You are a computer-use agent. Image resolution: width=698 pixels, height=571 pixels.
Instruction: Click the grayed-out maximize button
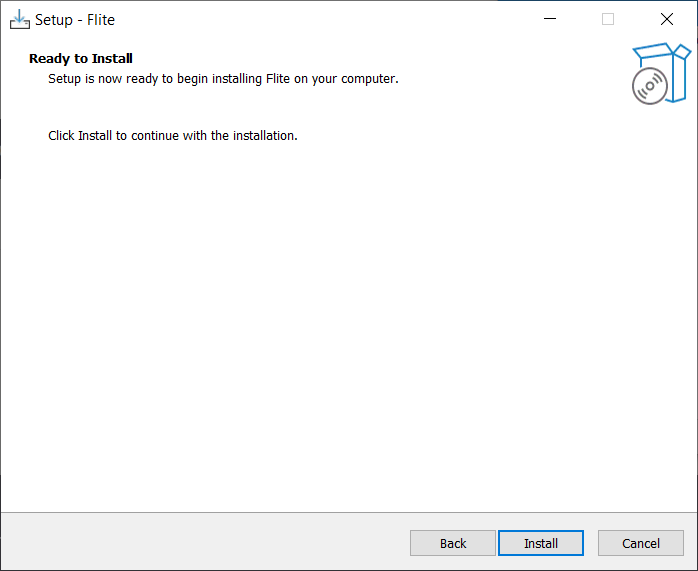click(x=608, y=19)
